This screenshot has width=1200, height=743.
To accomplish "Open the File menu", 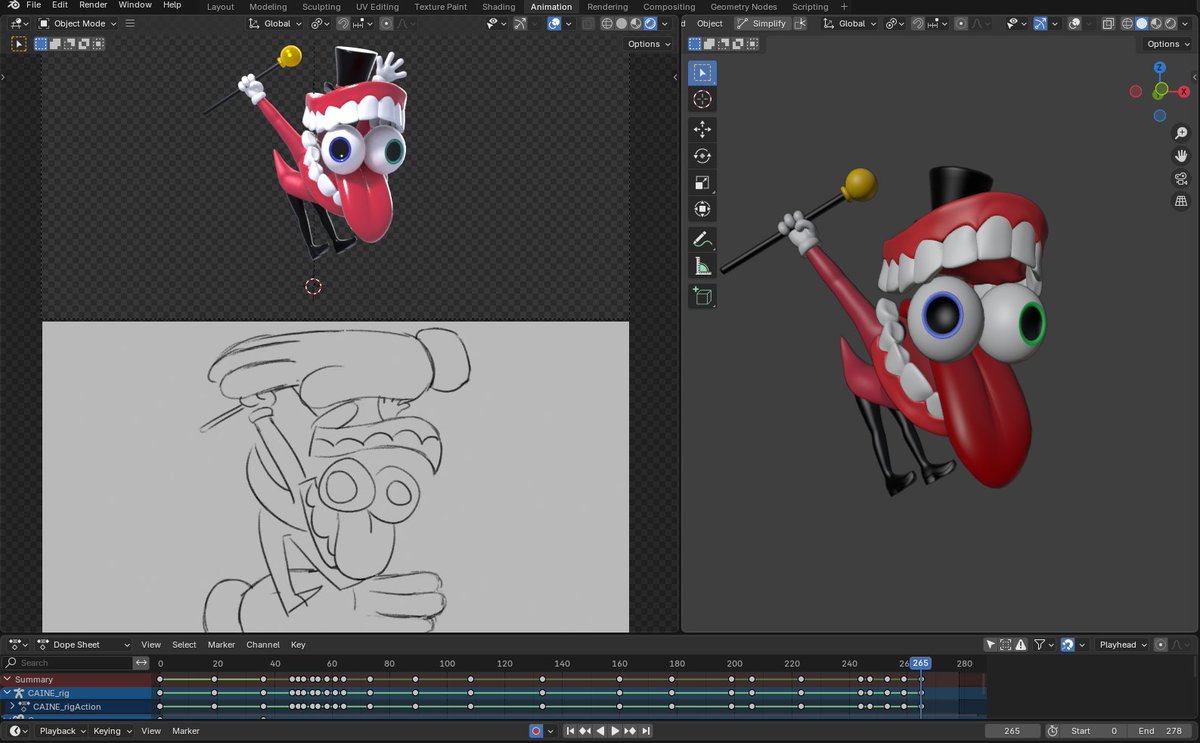I will tap(33, 6).
